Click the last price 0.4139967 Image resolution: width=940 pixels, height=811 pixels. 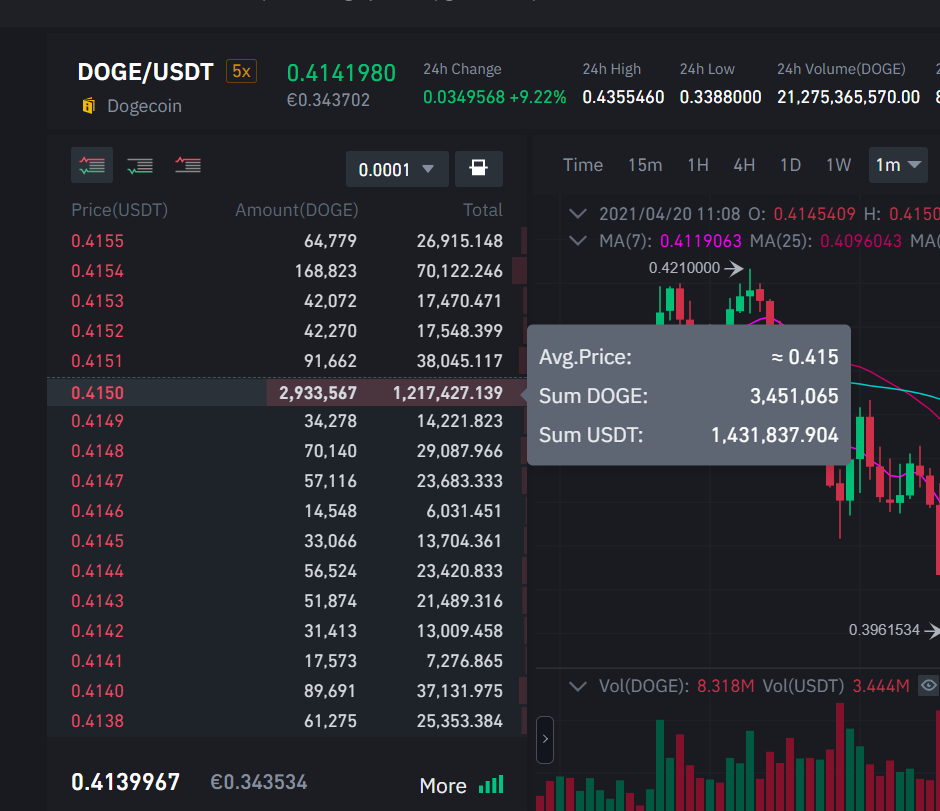pyautogui.click(x=125, y=782)
